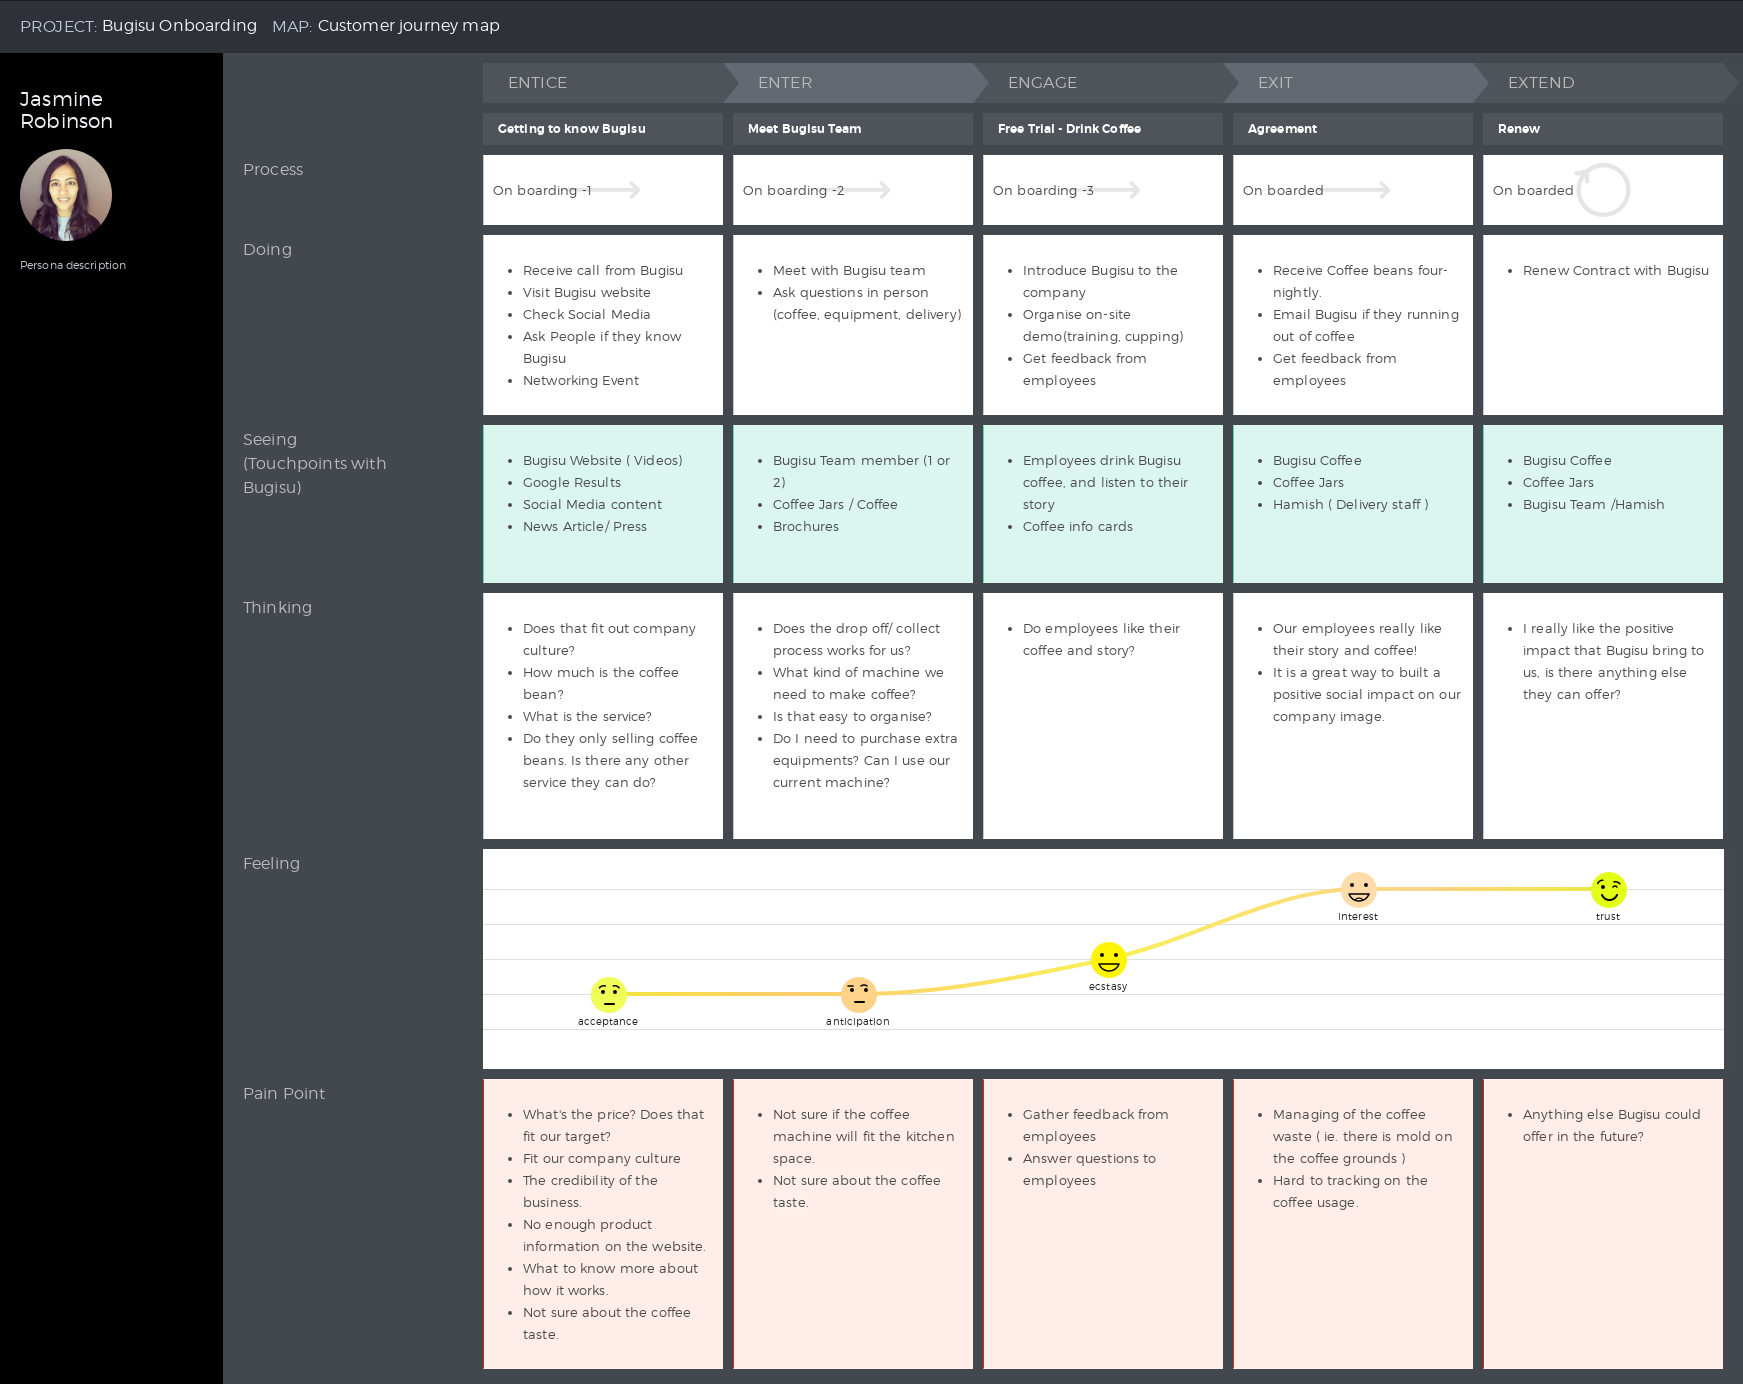This screenshot has height=1384, width=1743.
Task: Click the Customer journey map title
Action: (x=408, y=26)
